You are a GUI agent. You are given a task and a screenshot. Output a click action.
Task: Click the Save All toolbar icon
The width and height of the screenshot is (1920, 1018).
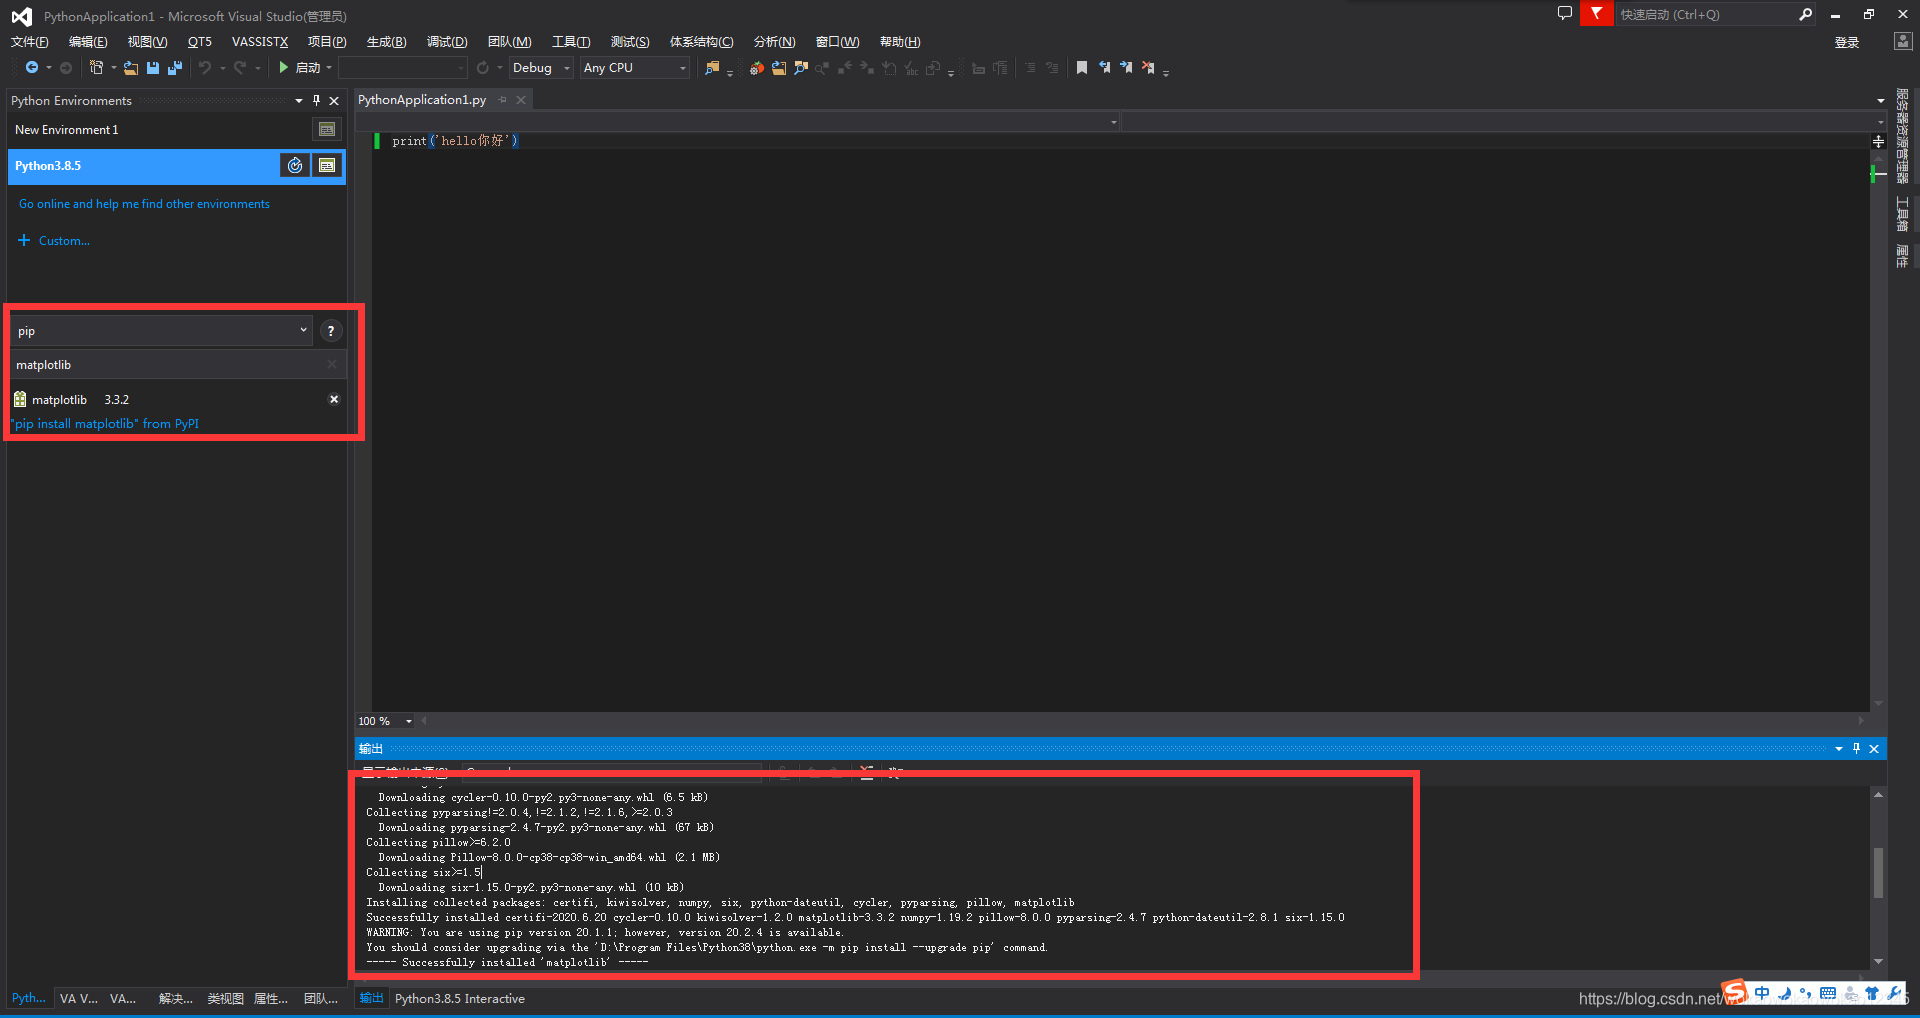click(x=175, y=68)
